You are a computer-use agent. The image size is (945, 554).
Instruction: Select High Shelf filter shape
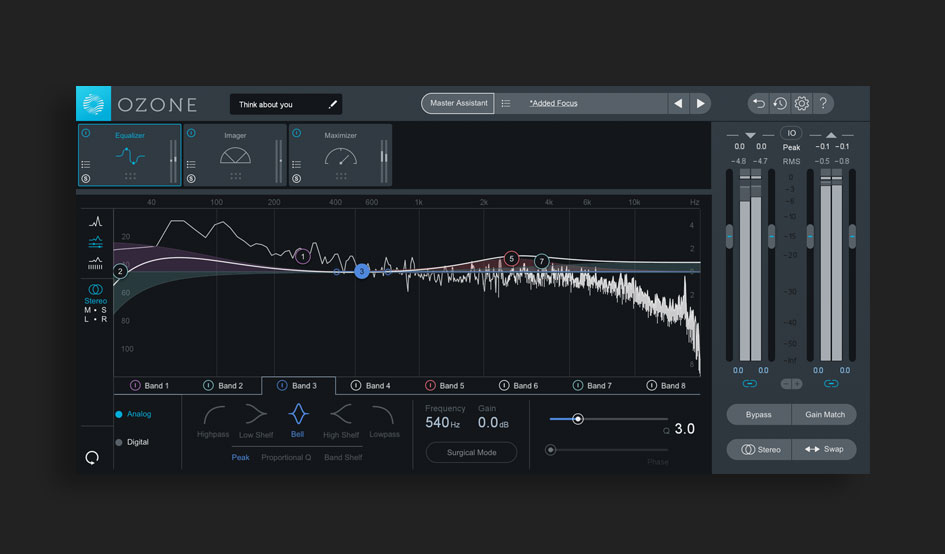(341, 421)
